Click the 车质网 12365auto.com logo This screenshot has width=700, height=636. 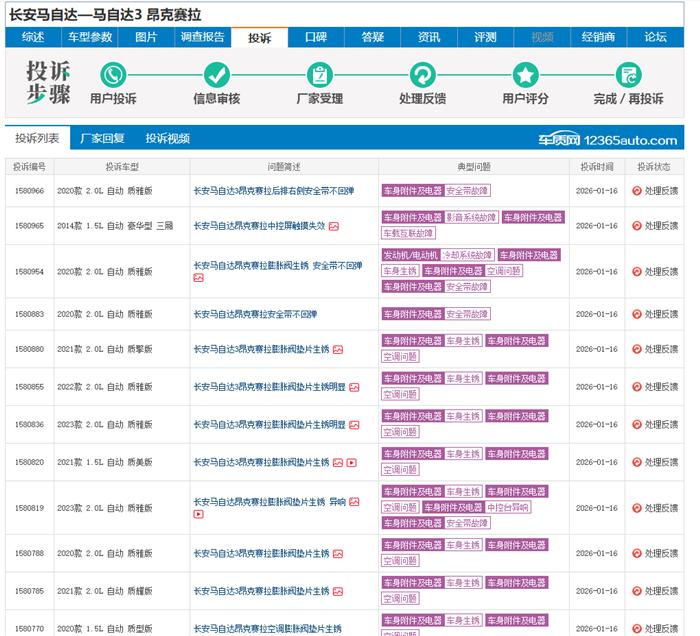[x=608, y=140]
